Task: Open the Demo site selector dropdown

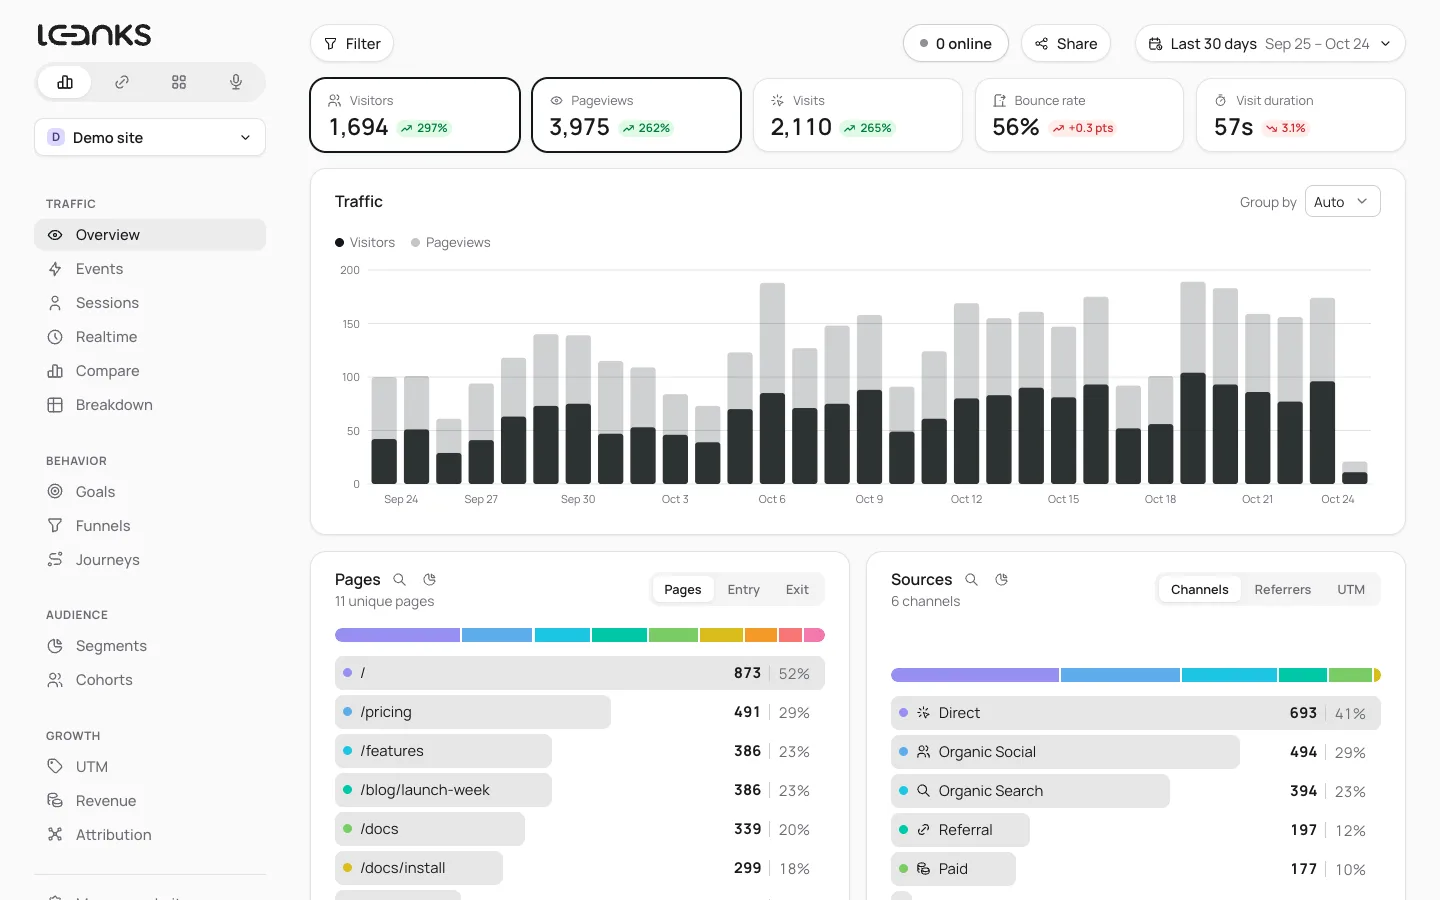Action: coord(150,137)
